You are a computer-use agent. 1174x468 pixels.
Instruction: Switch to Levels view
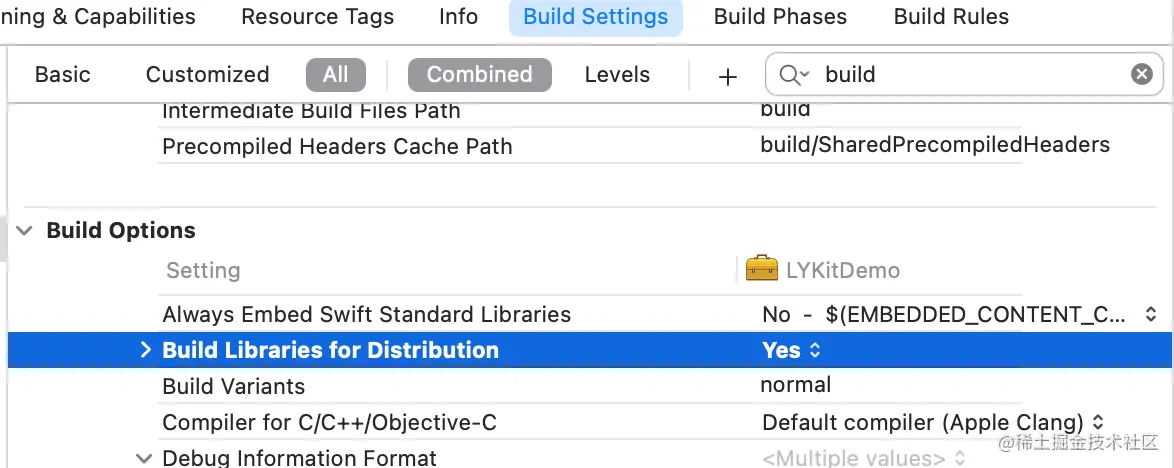(617, 75)
